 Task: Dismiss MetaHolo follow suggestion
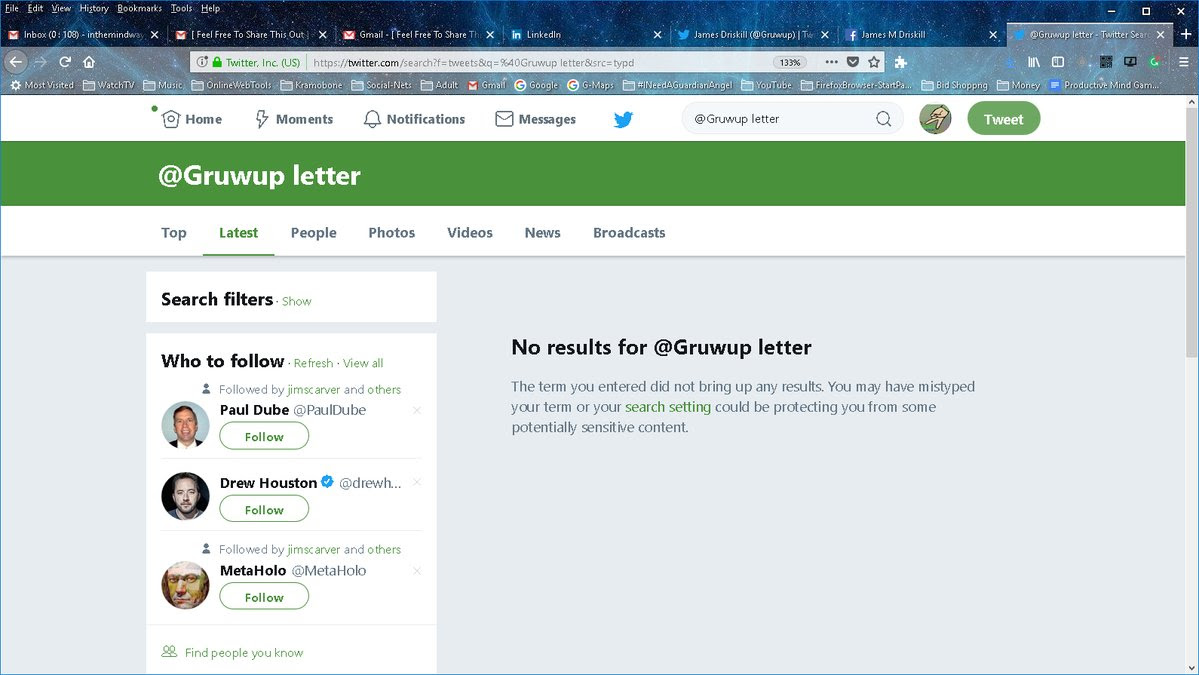coord(417,571)
